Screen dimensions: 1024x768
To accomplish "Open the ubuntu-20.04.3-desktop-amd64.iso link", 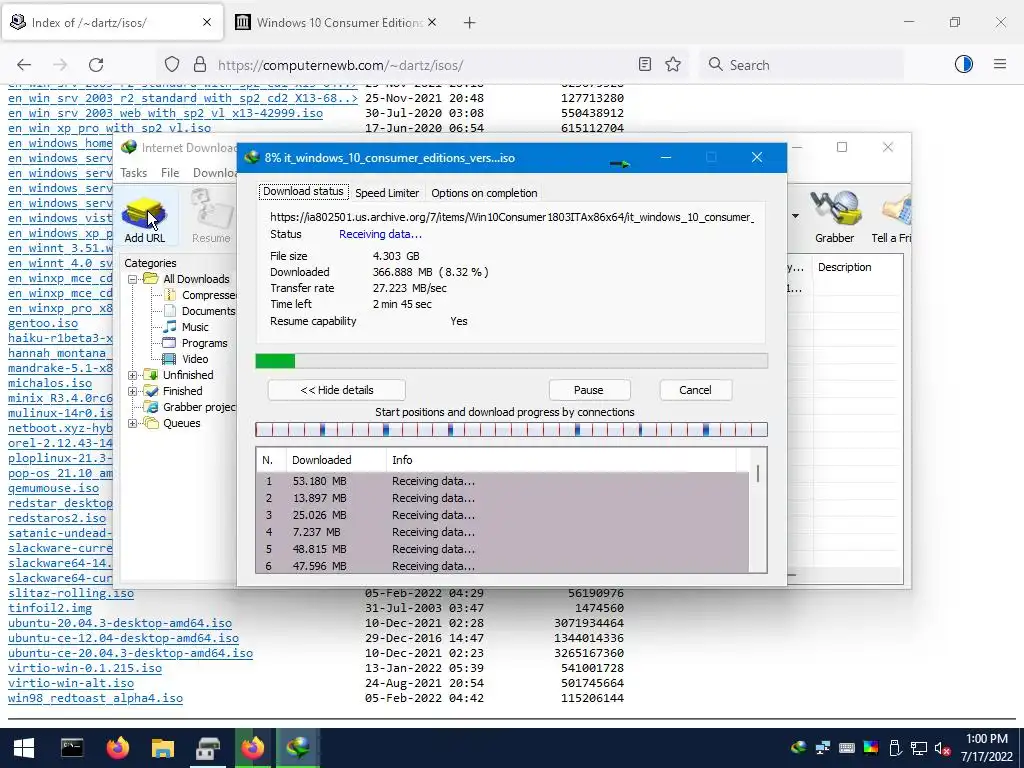I will tap(120, 623).
